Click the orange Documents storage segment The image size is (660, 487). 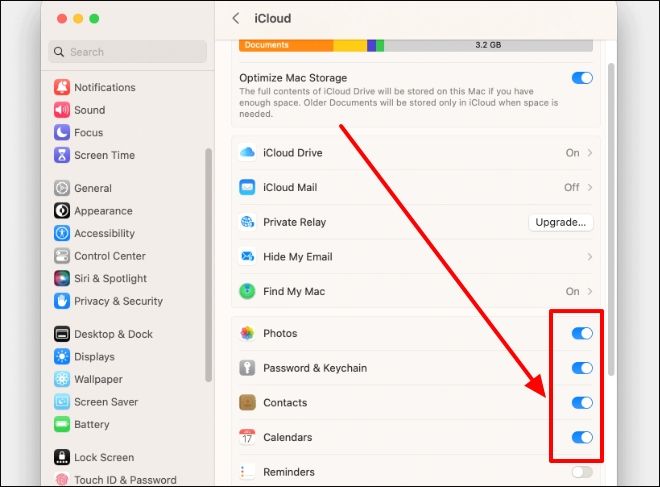coord(286,45)
